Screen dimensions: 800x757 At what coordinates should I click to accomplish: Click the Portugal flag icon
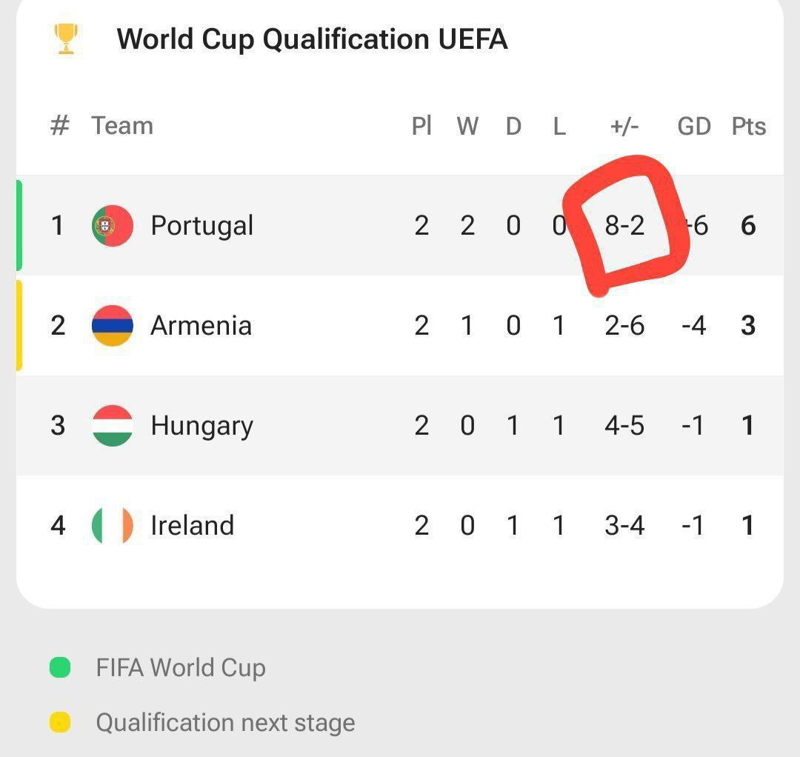(x=112, y=226)
